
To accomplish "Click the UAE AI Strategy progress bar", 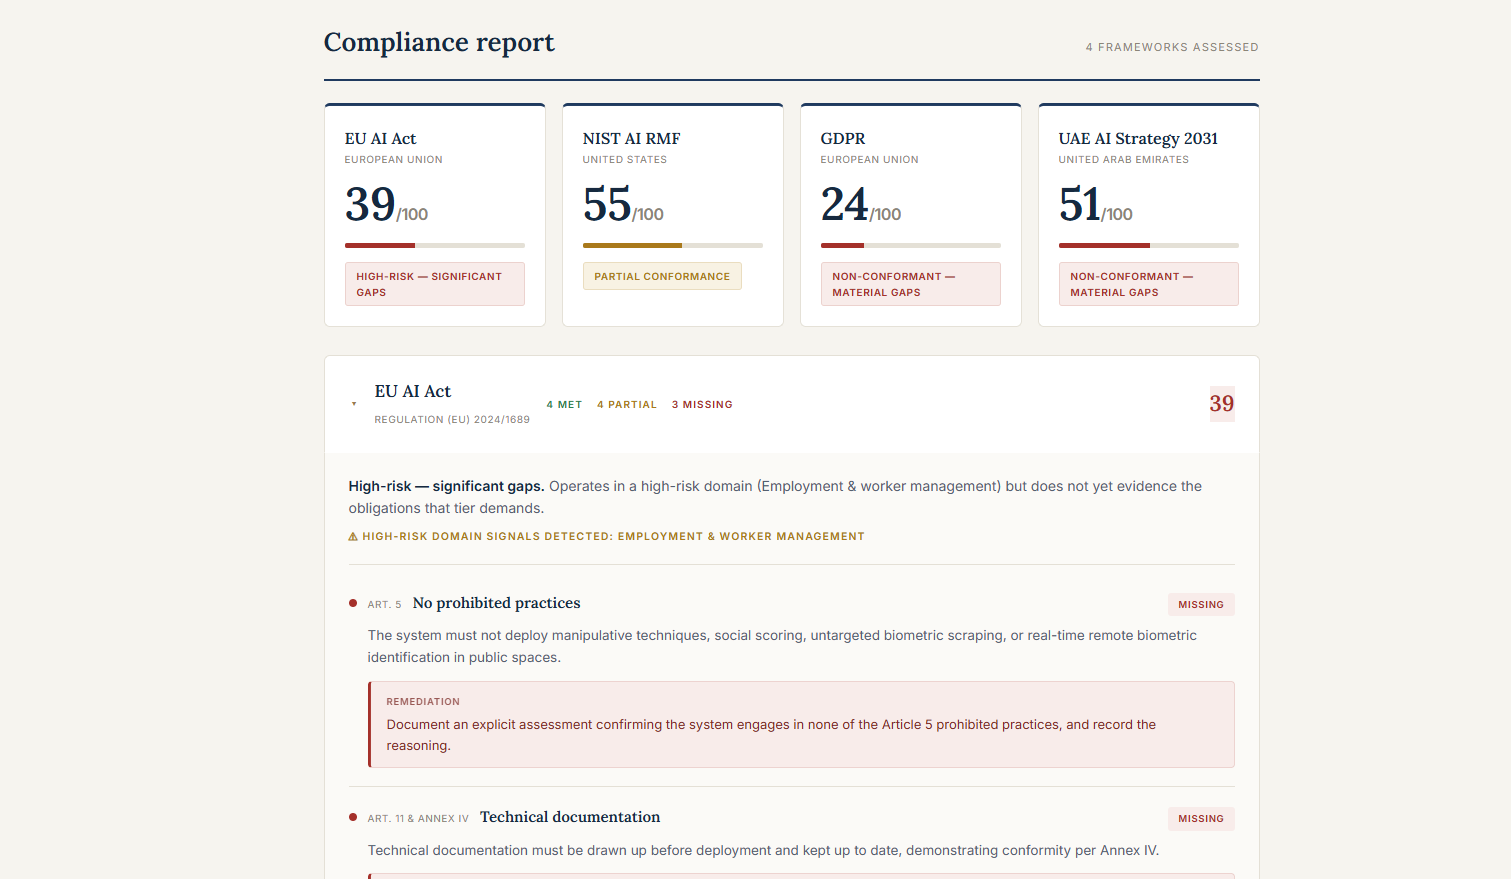I will point(1149,245).
